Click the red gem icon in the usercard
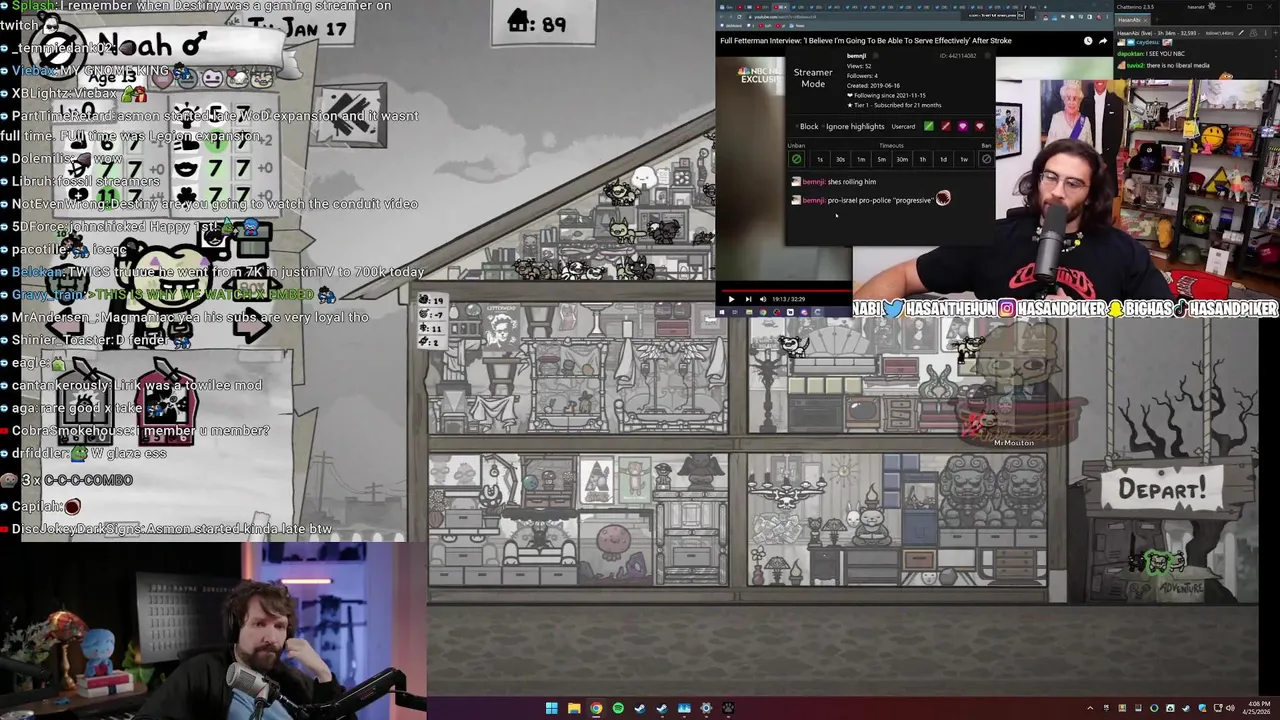The height and width of the screenshot is (720, 1280). click(x=980, y=126)
